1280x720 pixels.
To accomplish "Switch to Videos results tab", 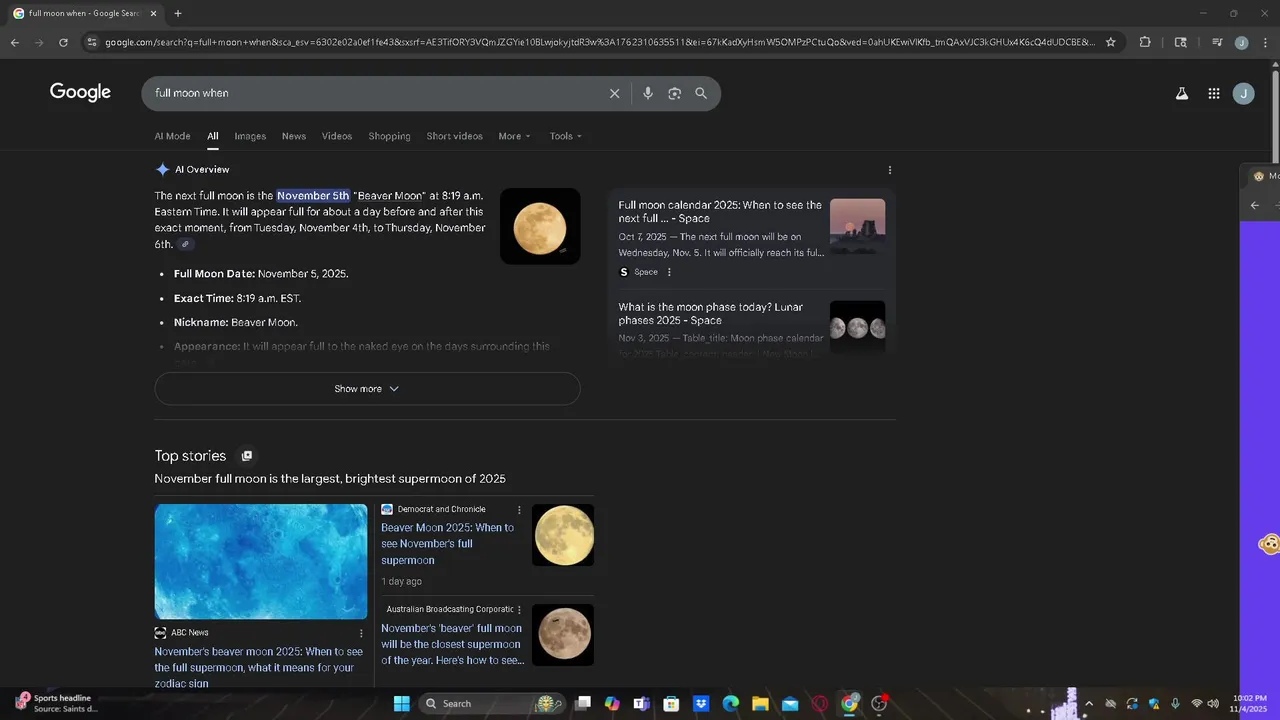I will (337, 136).
